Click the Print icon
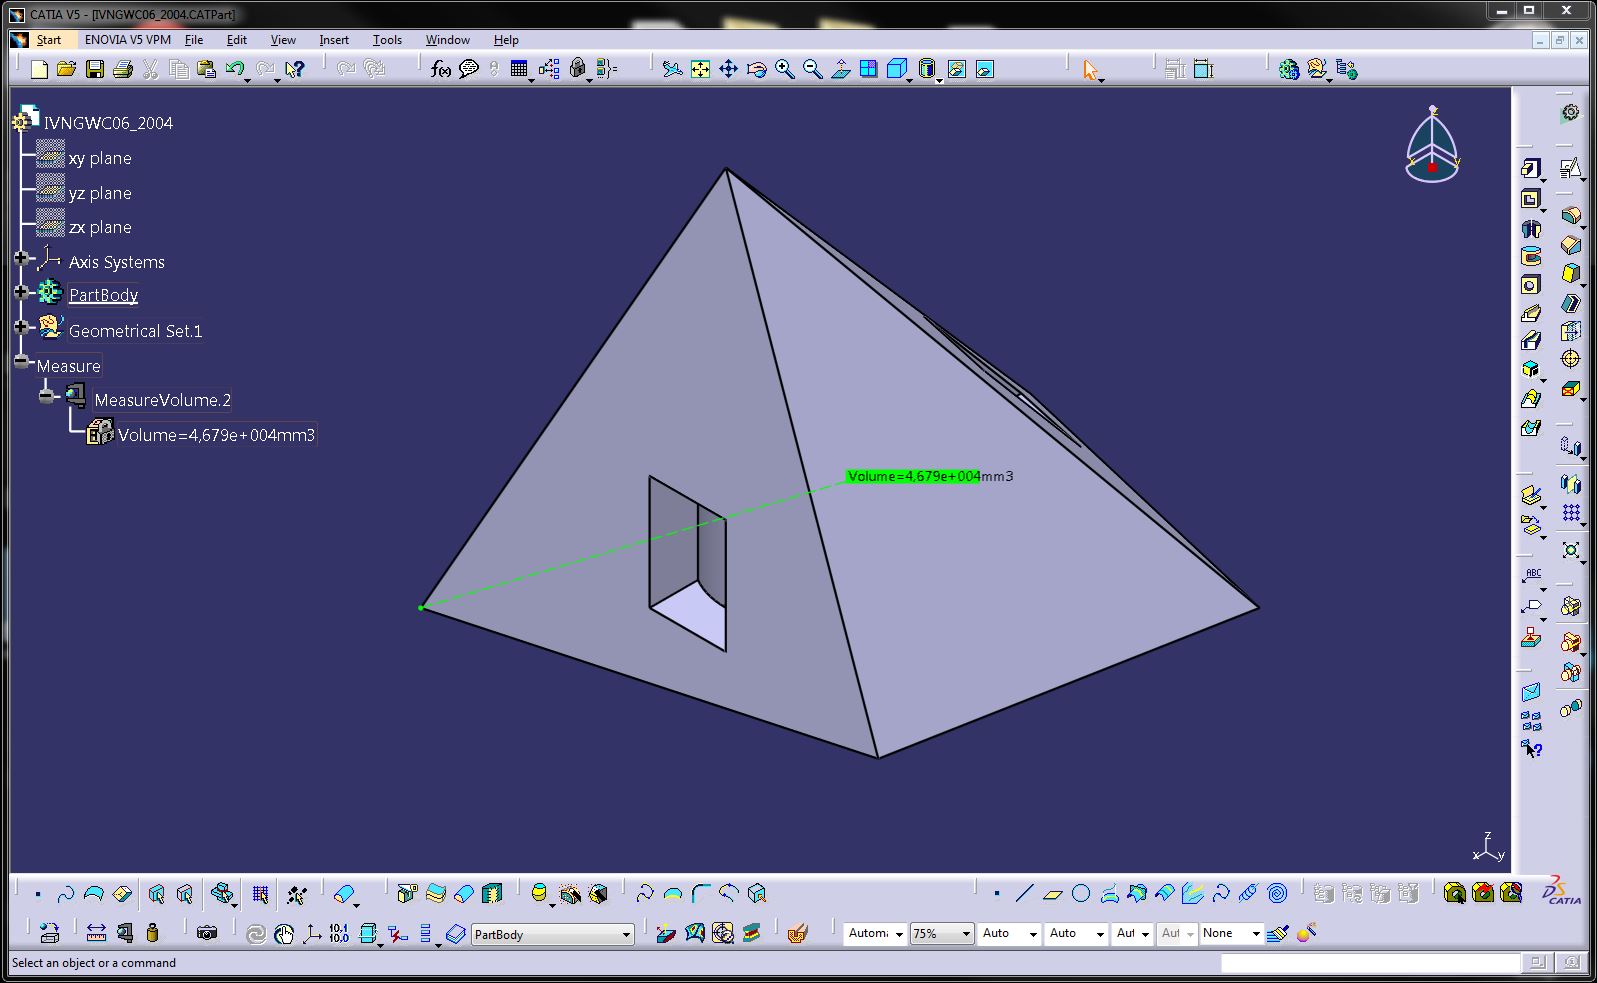The height and width of the screenshot is (983, 1597). tap(122, 69)
